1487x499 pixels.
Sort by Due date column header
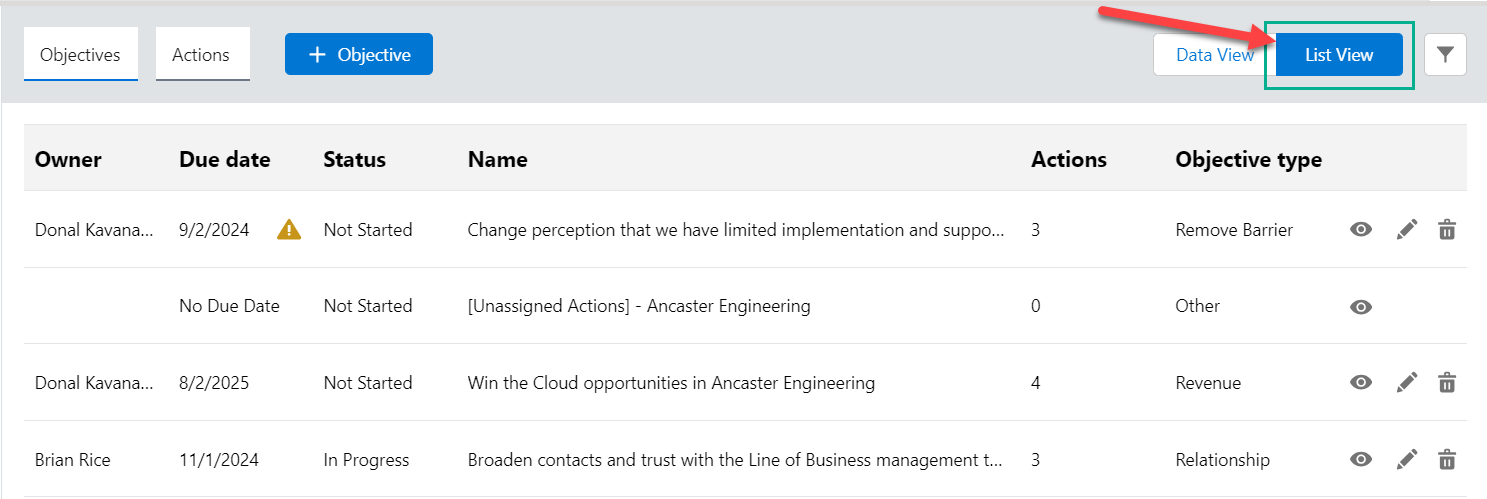tap(225, 159)
